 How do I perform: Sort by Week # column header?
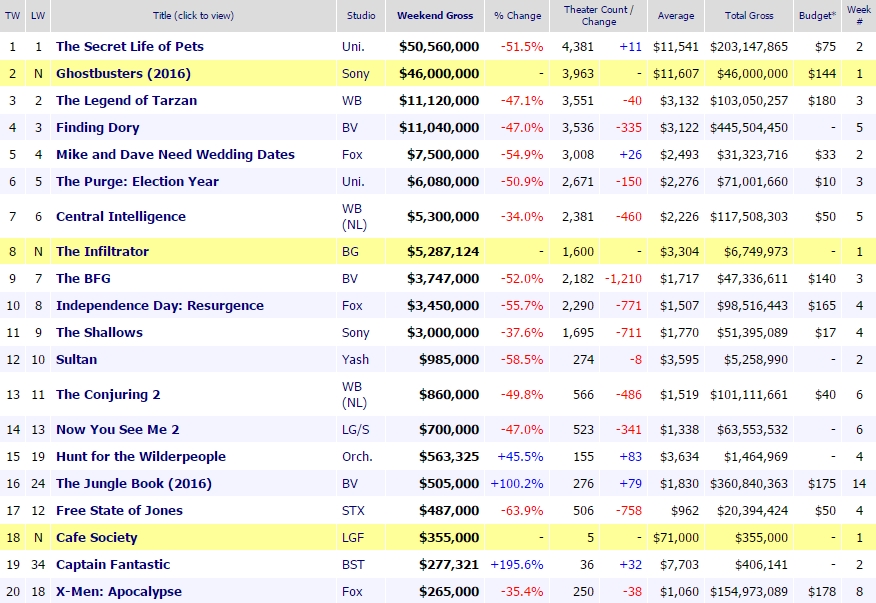tap(859, 16)
